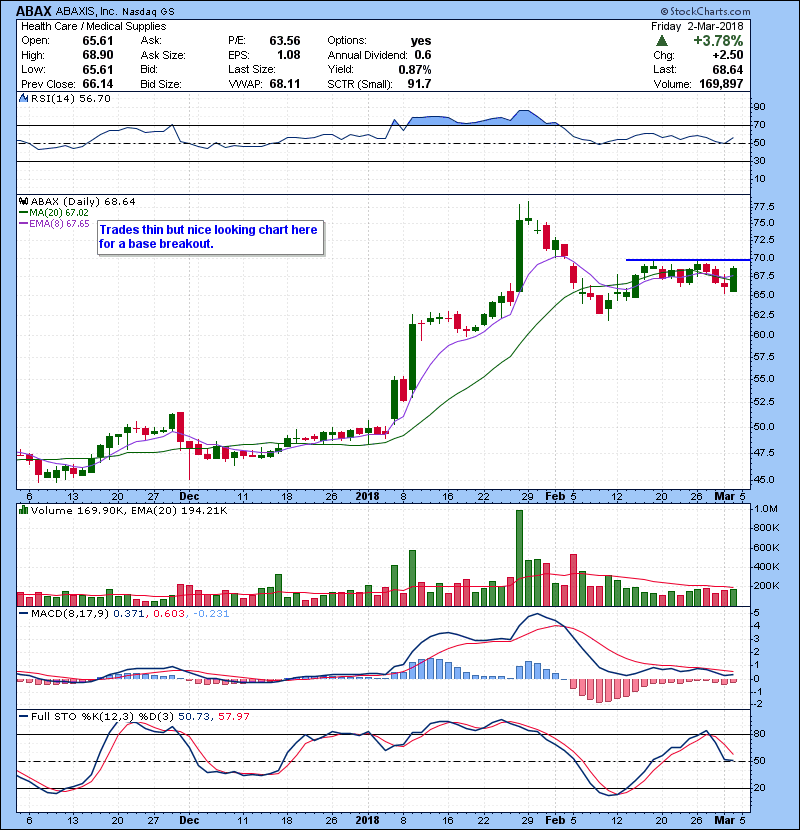The width and height of the screenshot is (800, 830).
Task: Click the 1.0M volume axis label
Action: point(766,509)
